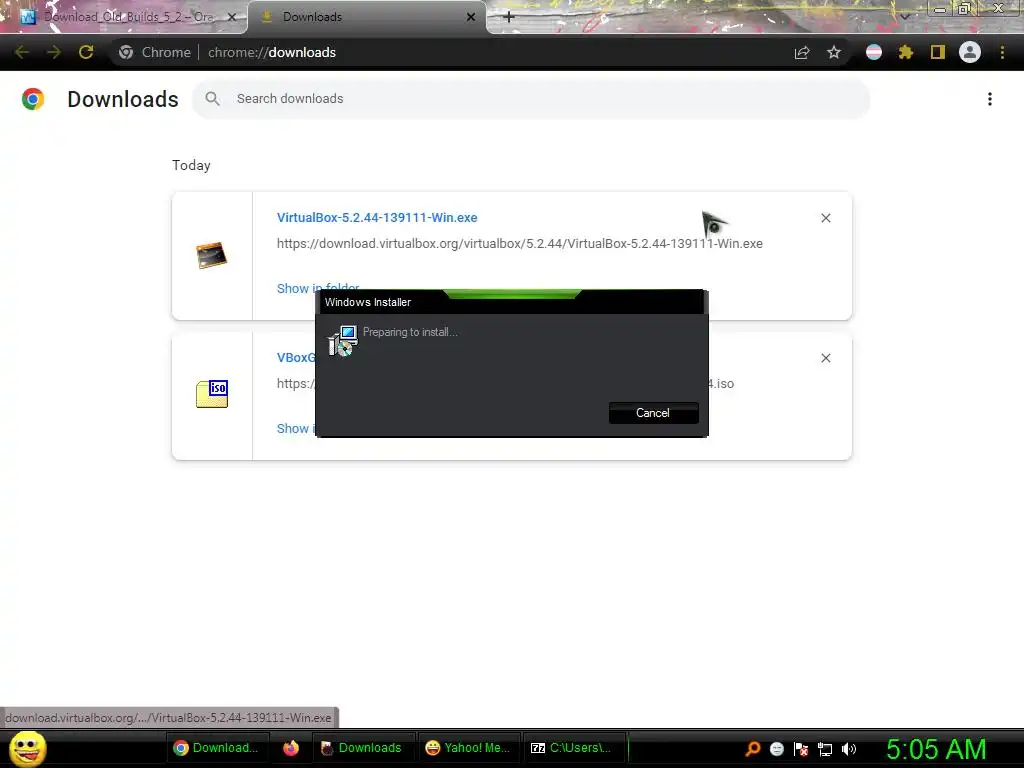
Task: Click the Chrome site info chip
Action: point(156,52)
